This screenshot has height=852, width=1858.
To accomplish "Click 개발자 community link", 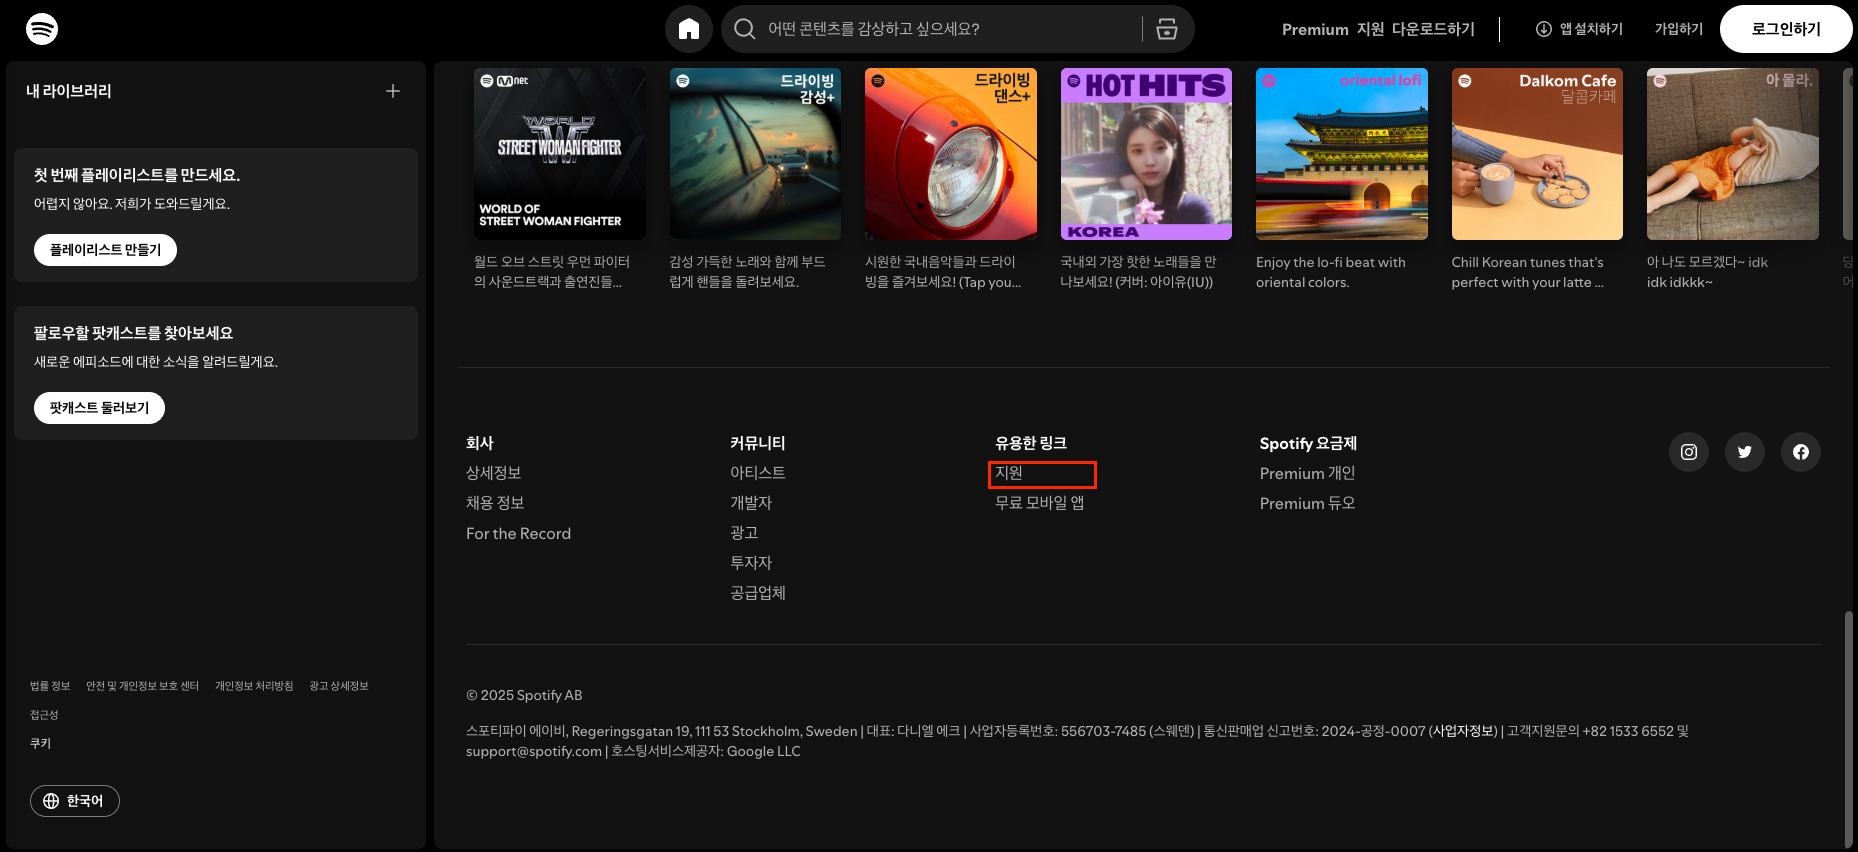I will tap(751, 503).
